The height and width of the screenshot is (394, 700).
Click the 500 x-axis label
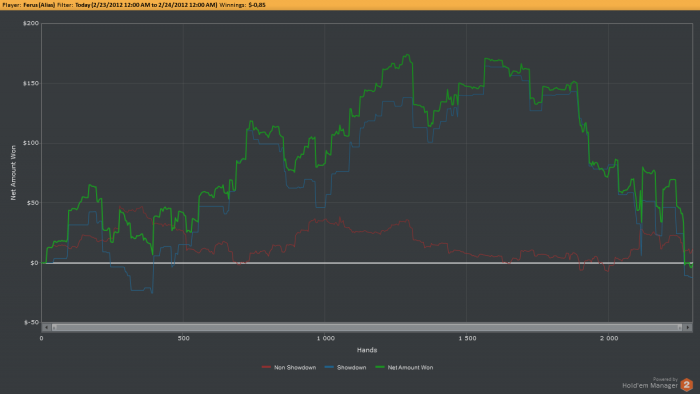click(183, 338)
